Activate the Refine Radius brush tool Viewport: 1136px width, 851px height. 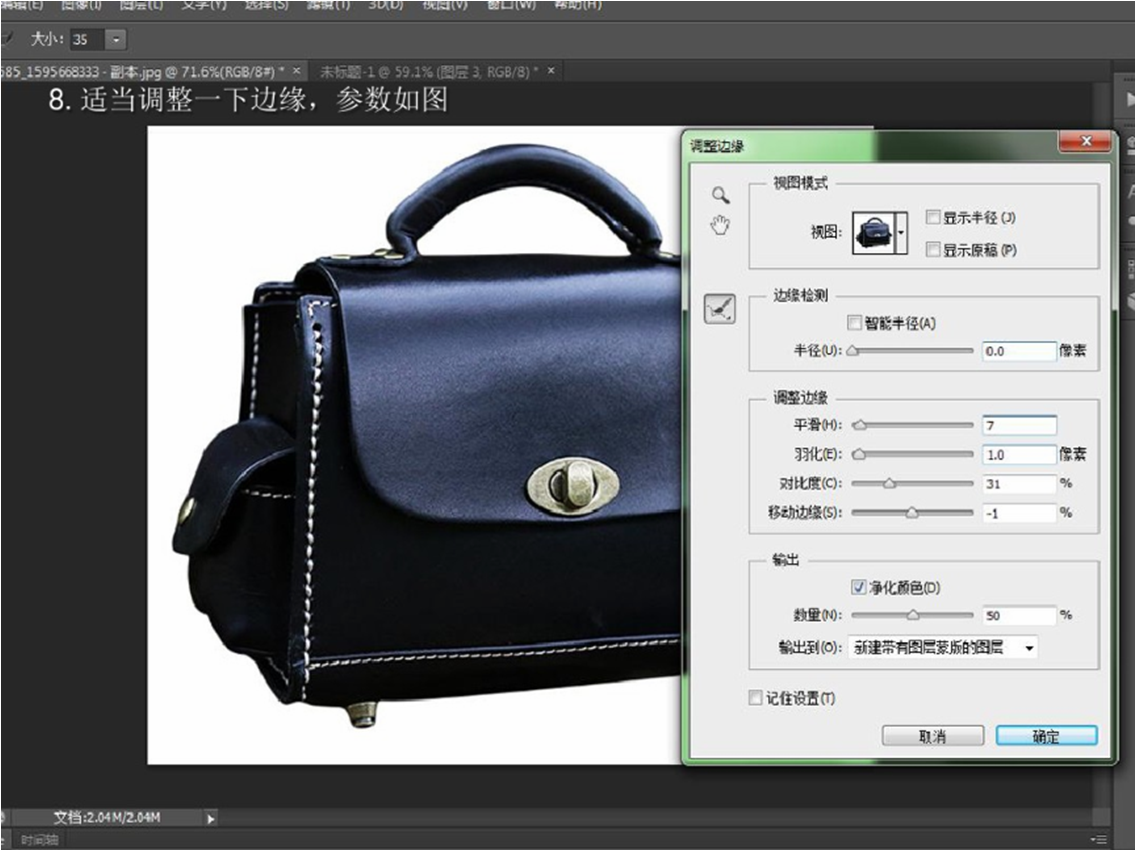[x=719, y=309]
